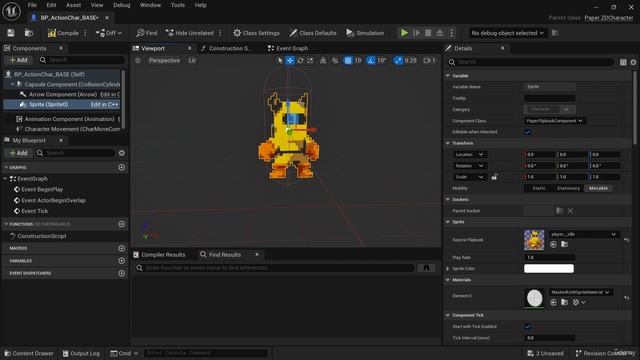Click the My Blueprint settings gear icon
640x360 pixels.
(122, 153)
